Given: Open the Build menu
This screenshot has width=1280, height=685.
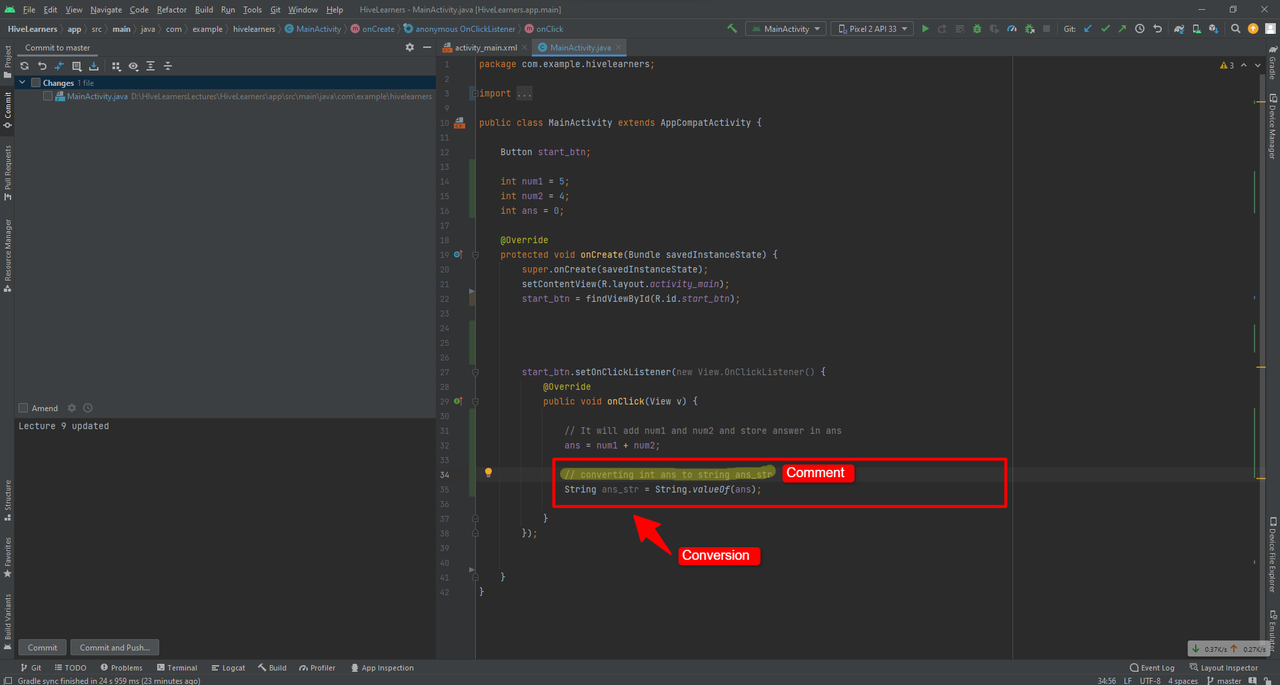Looking at the screenshot, I should [204, 9].
